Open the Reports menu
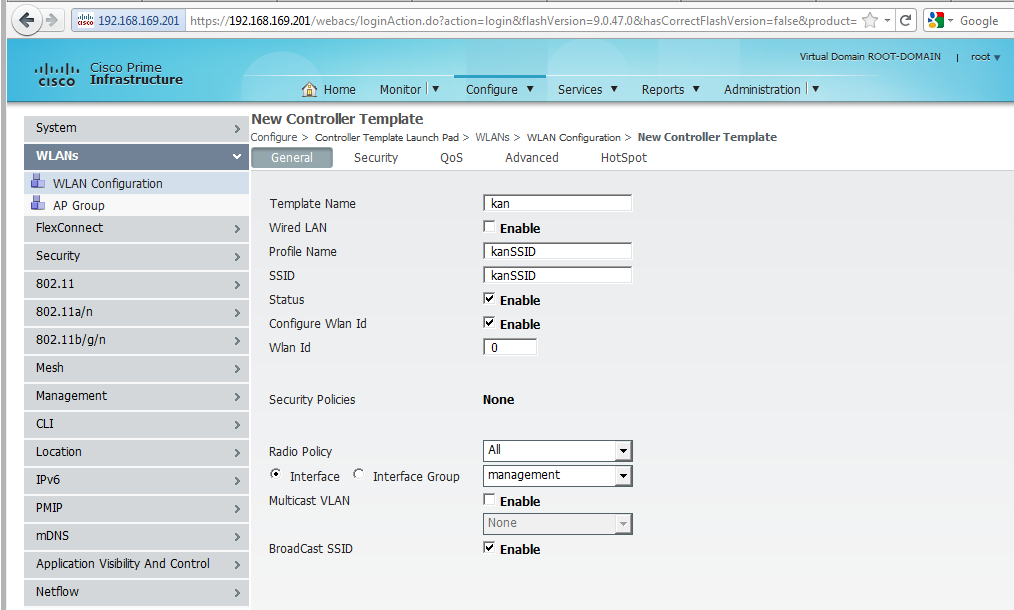The height and width of the screenshot is (610, 1014). click(670, 89)
